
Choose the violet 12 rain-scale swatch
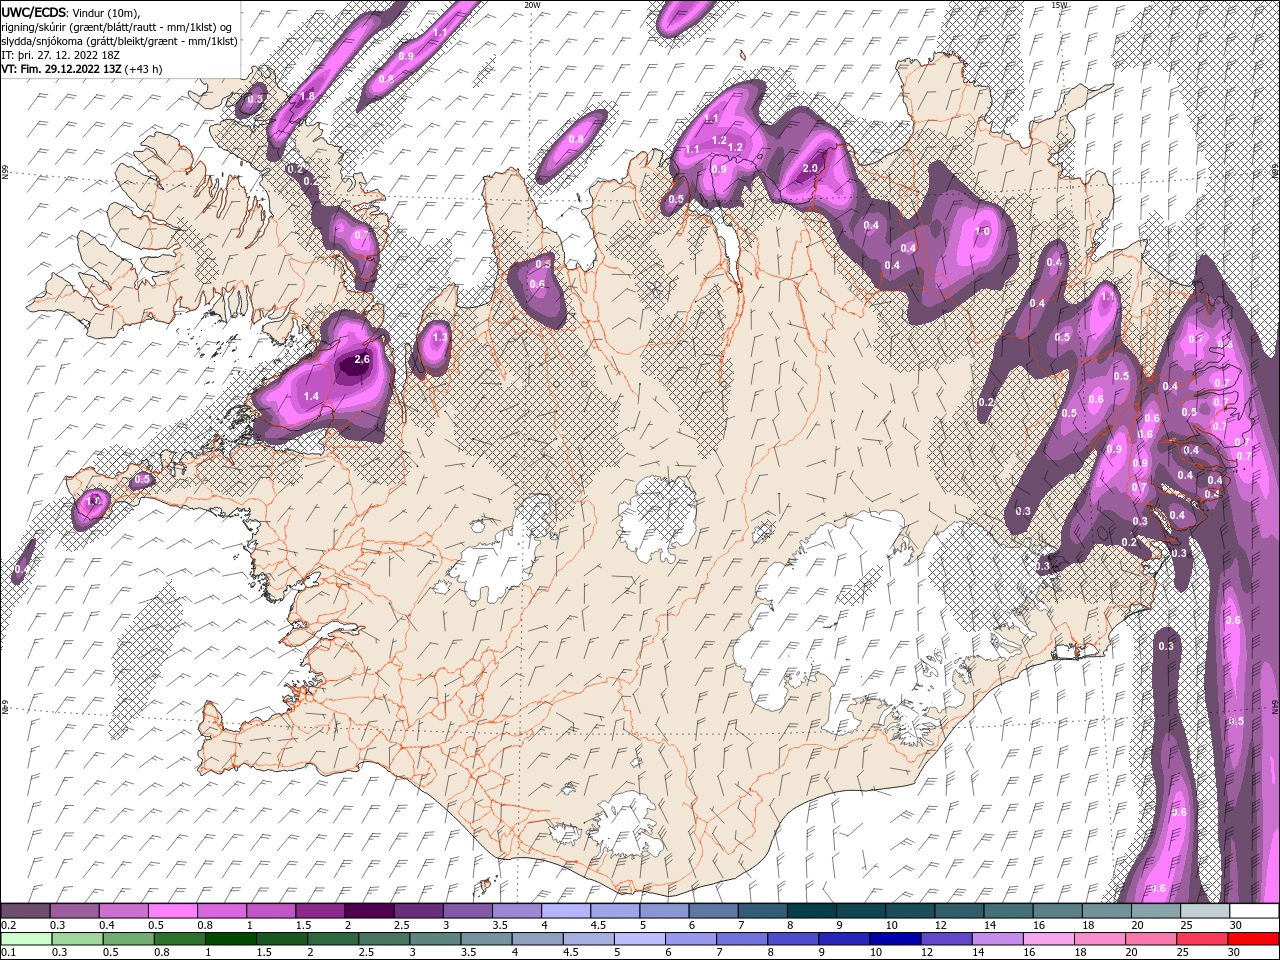coord(947,939)
